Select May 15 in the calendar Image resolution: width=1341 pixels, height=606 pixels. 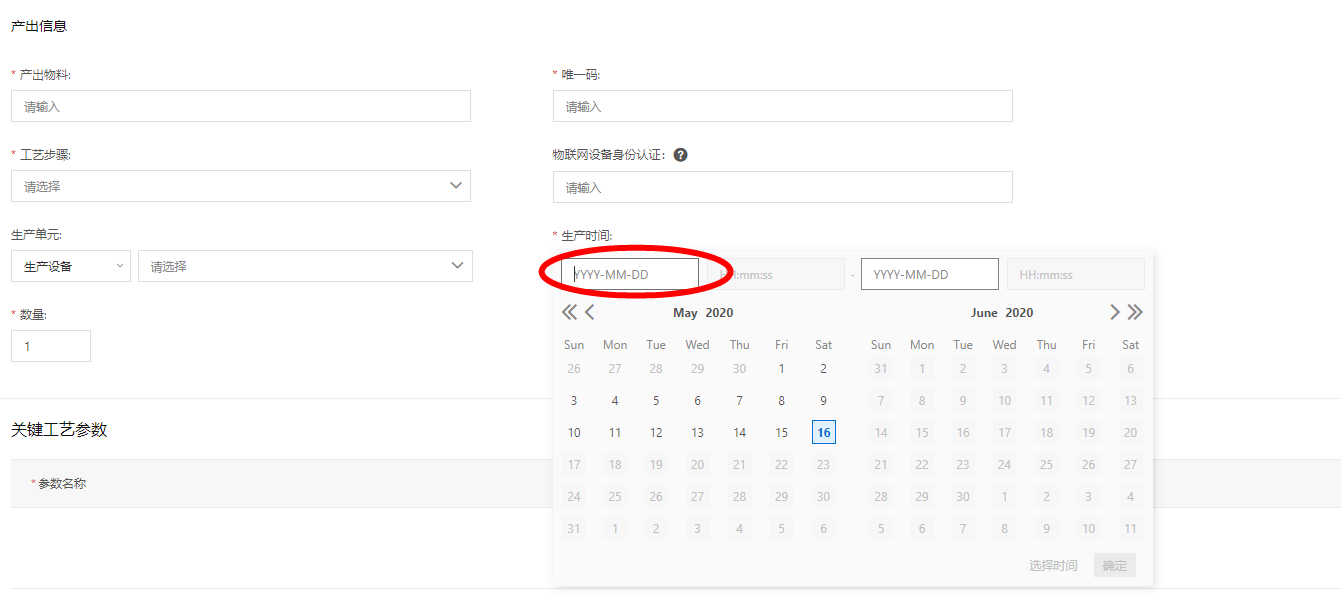click(782, 432)
